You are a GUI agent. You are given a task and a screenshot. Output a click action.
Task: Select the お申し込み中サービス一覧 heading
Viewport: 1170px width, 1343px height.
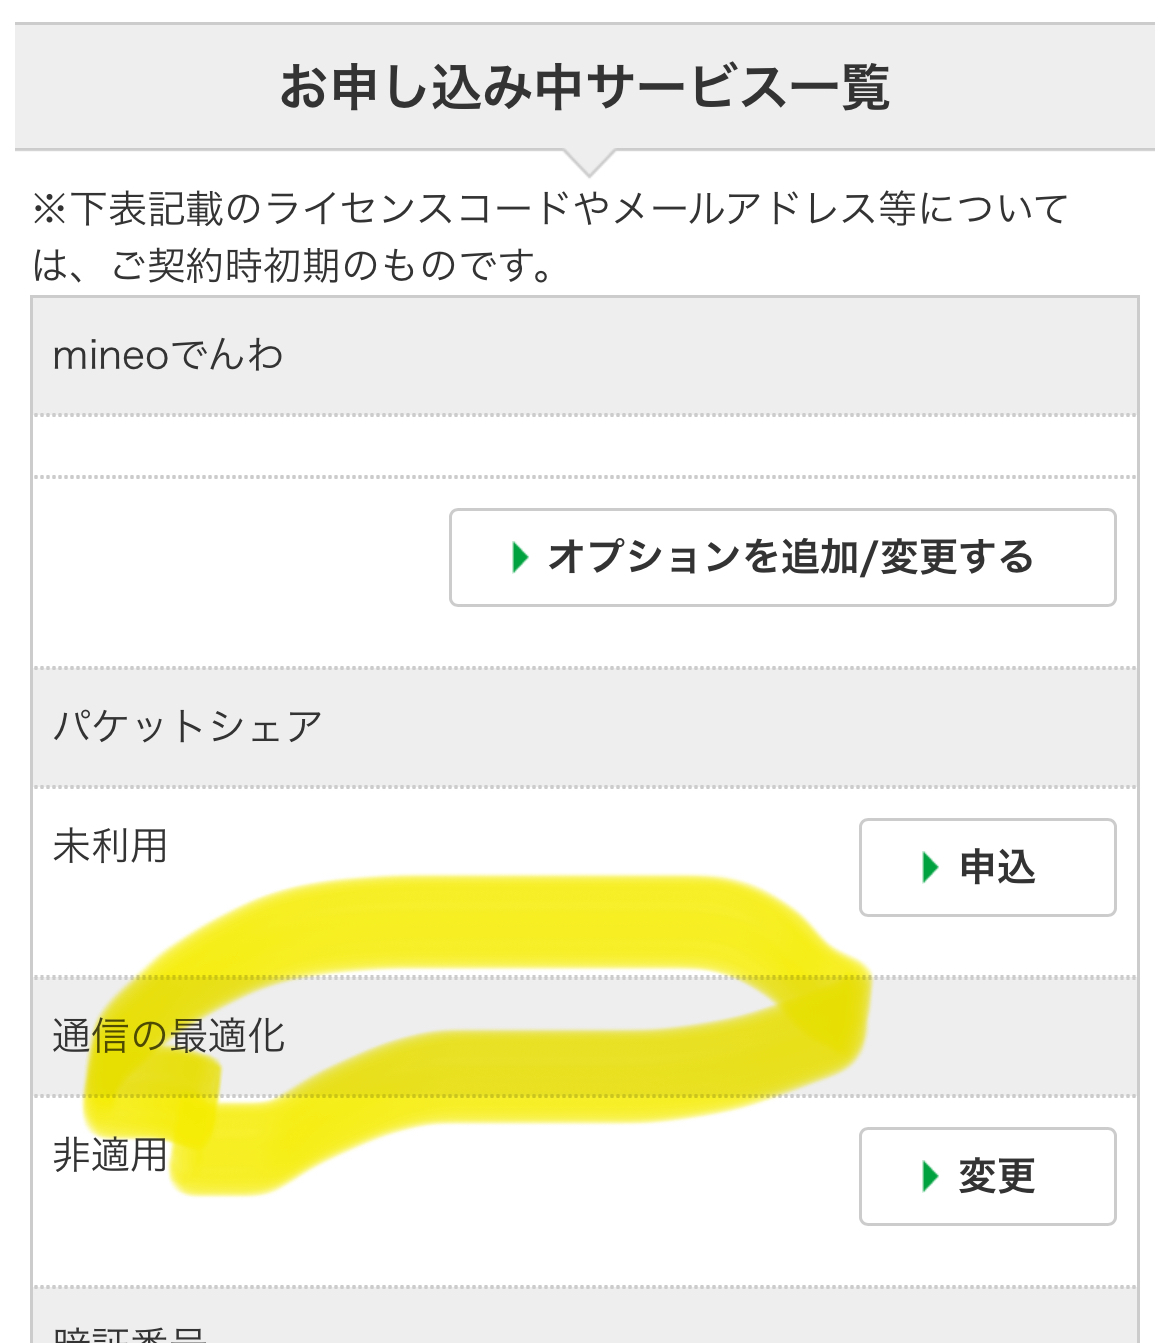584,87
